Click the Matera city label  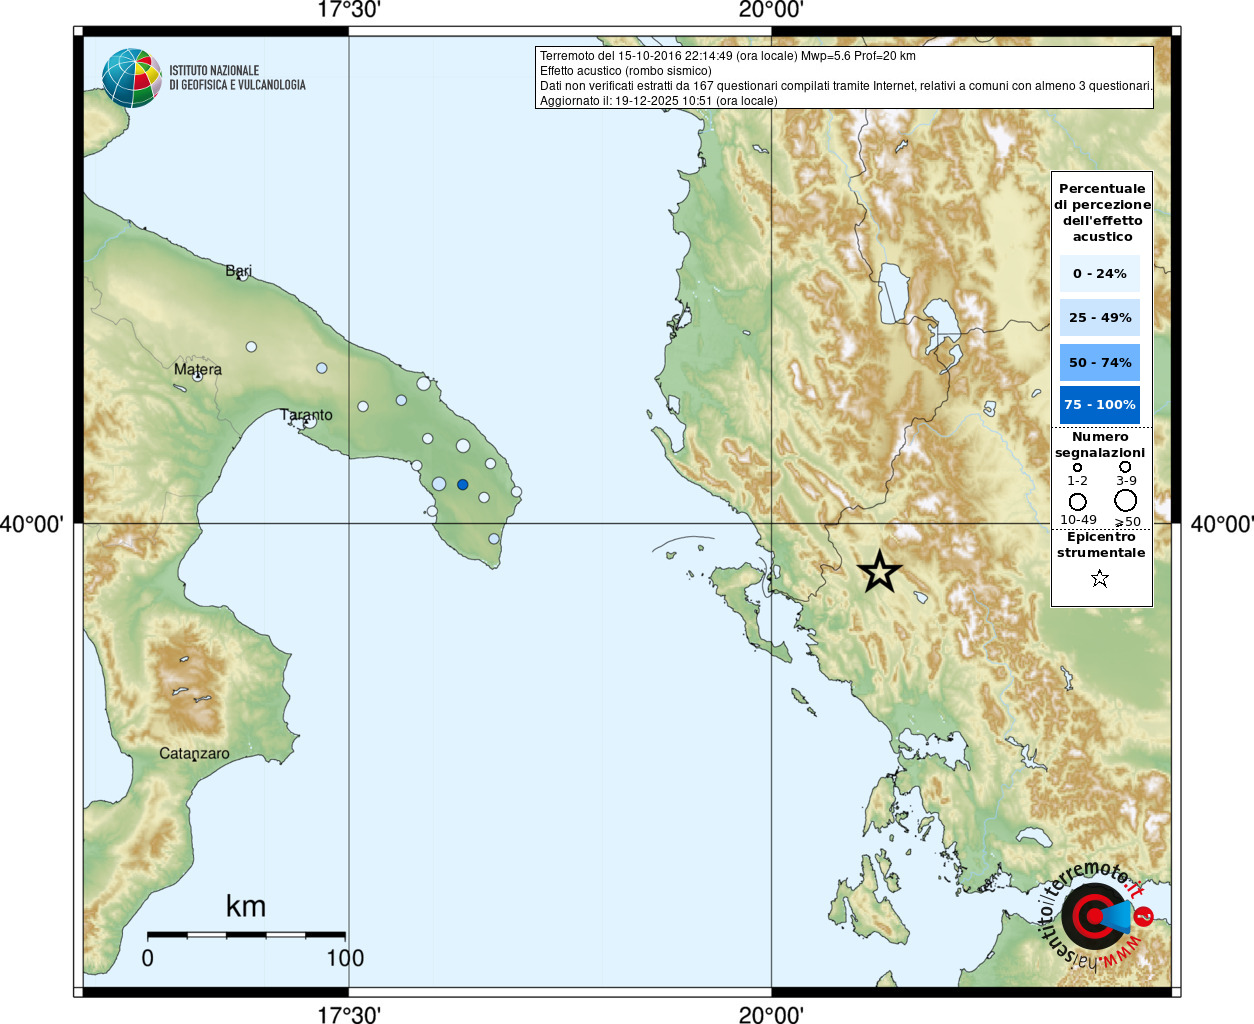pos(198,369)
